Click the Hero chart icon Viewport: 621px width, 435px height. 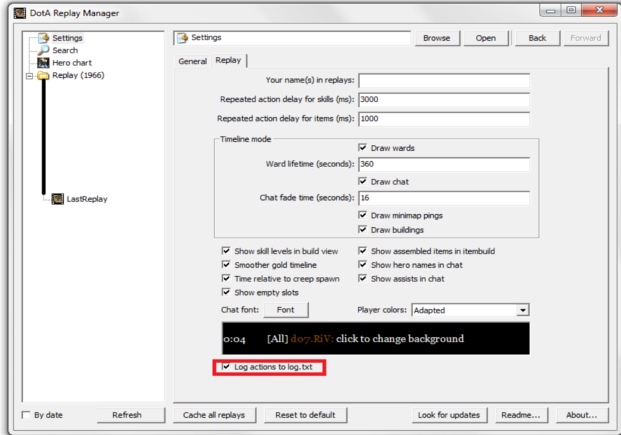(43, 62)
